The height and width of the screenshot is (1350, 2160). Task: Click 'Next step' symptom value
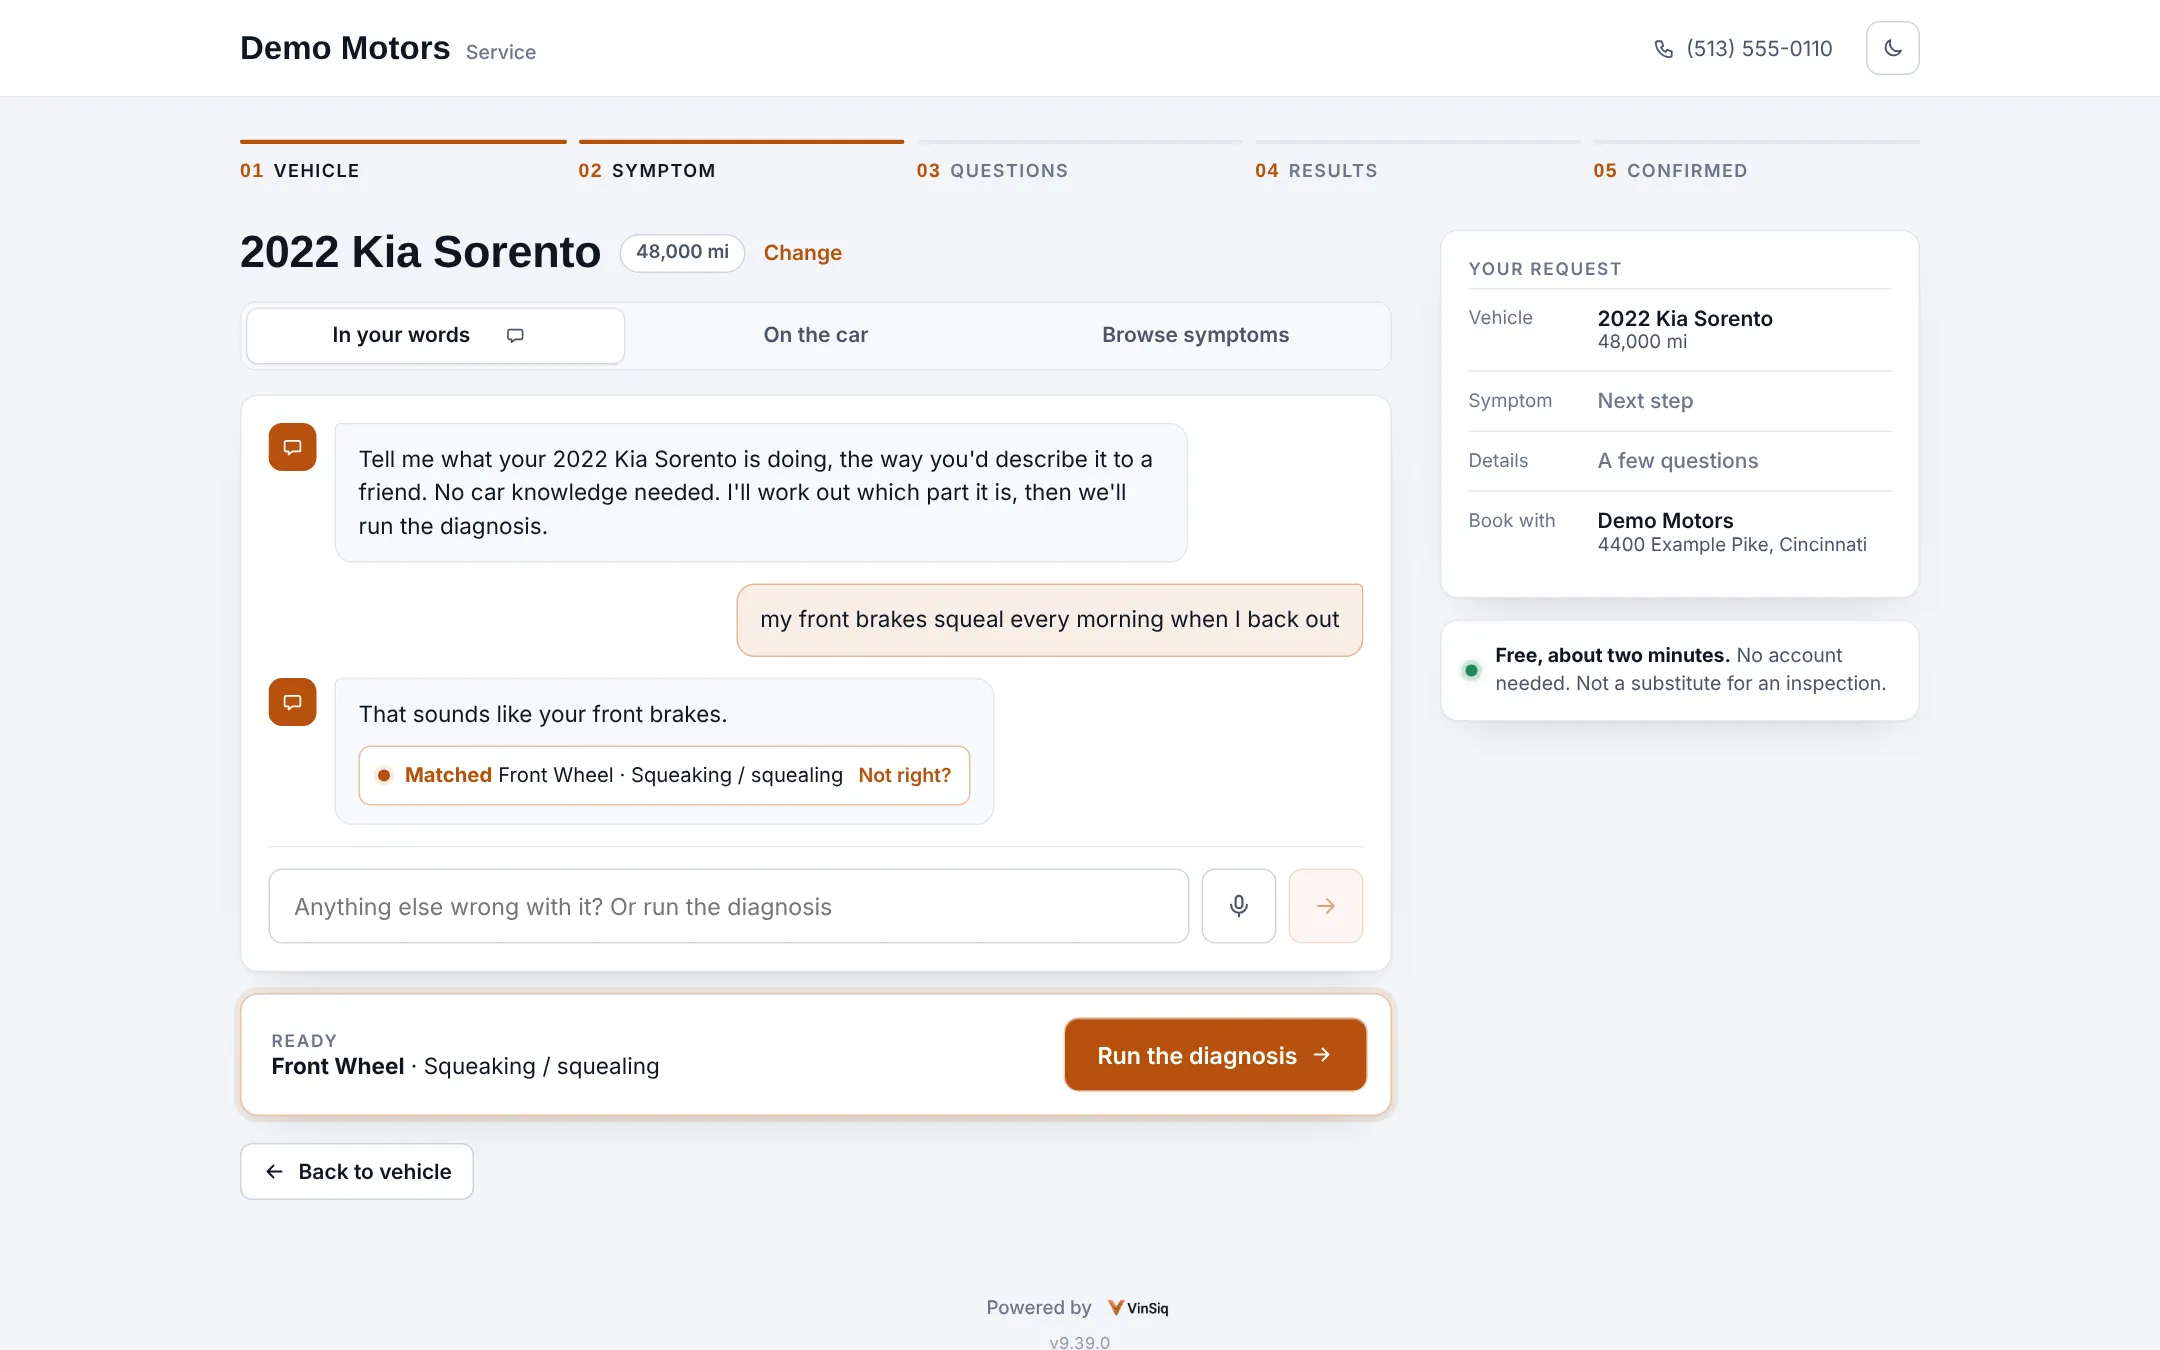point(1645,401)
